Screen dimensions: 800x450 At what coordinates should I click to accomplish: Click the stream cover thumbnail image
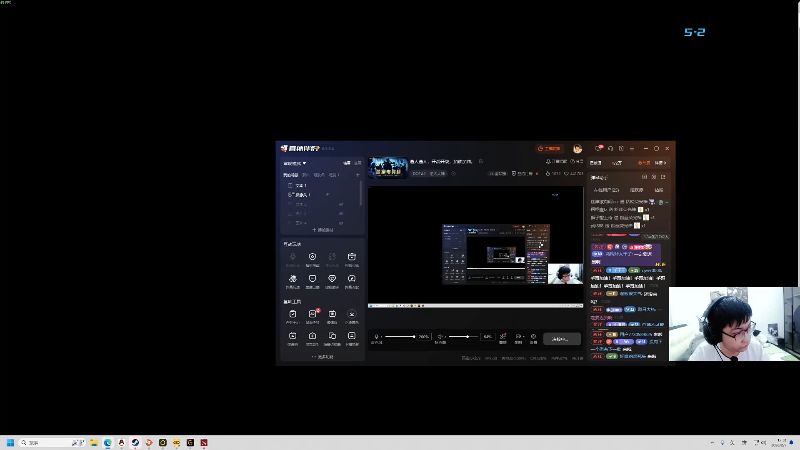pyautogui.click(x=388, y=168)
